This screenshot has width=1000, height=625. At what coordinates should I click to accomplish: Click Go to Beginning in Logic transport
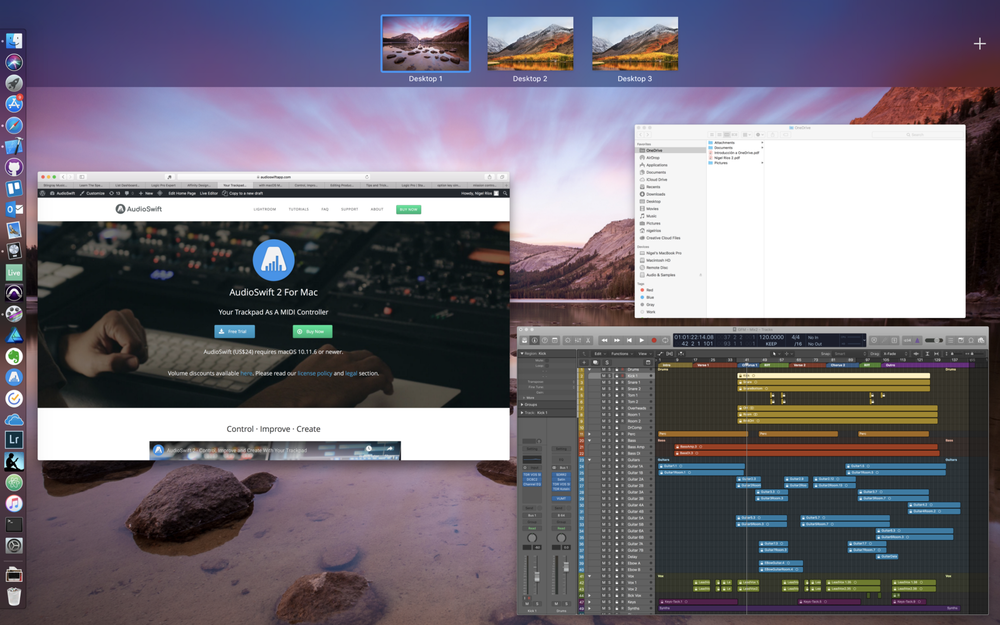(629, 341)
